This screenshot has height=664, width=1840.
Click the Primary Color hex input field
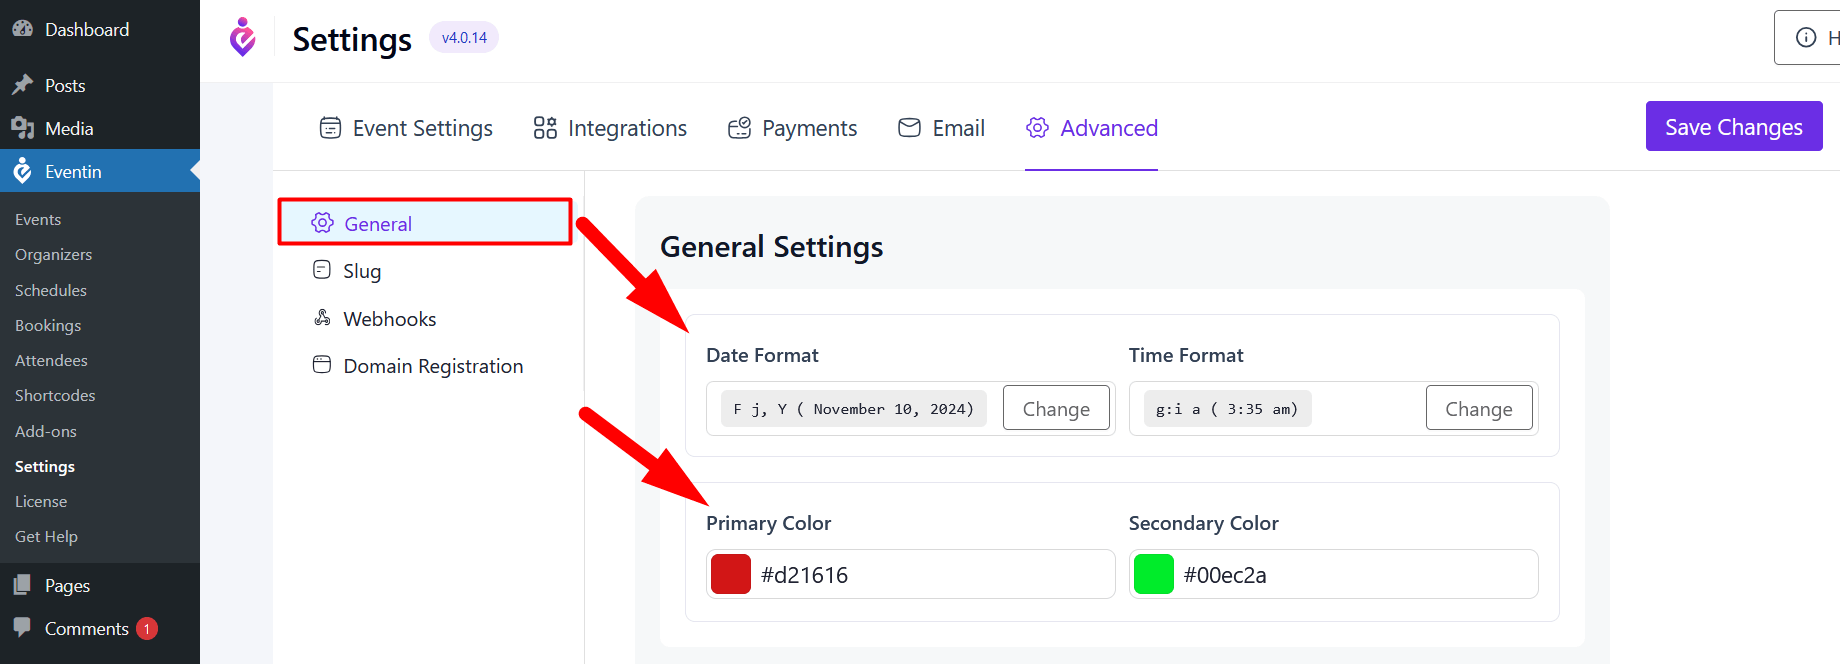pos(930,574)
